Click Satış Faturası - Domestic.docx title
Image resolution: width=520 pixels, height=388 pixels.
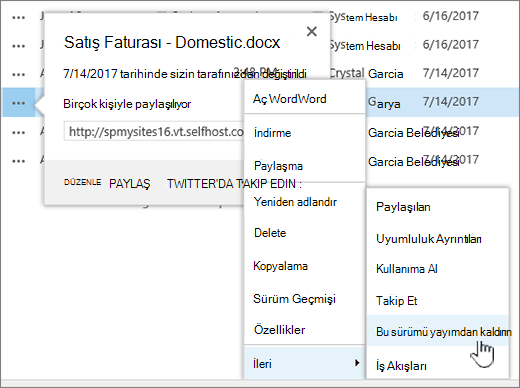[x=172, y=43]
